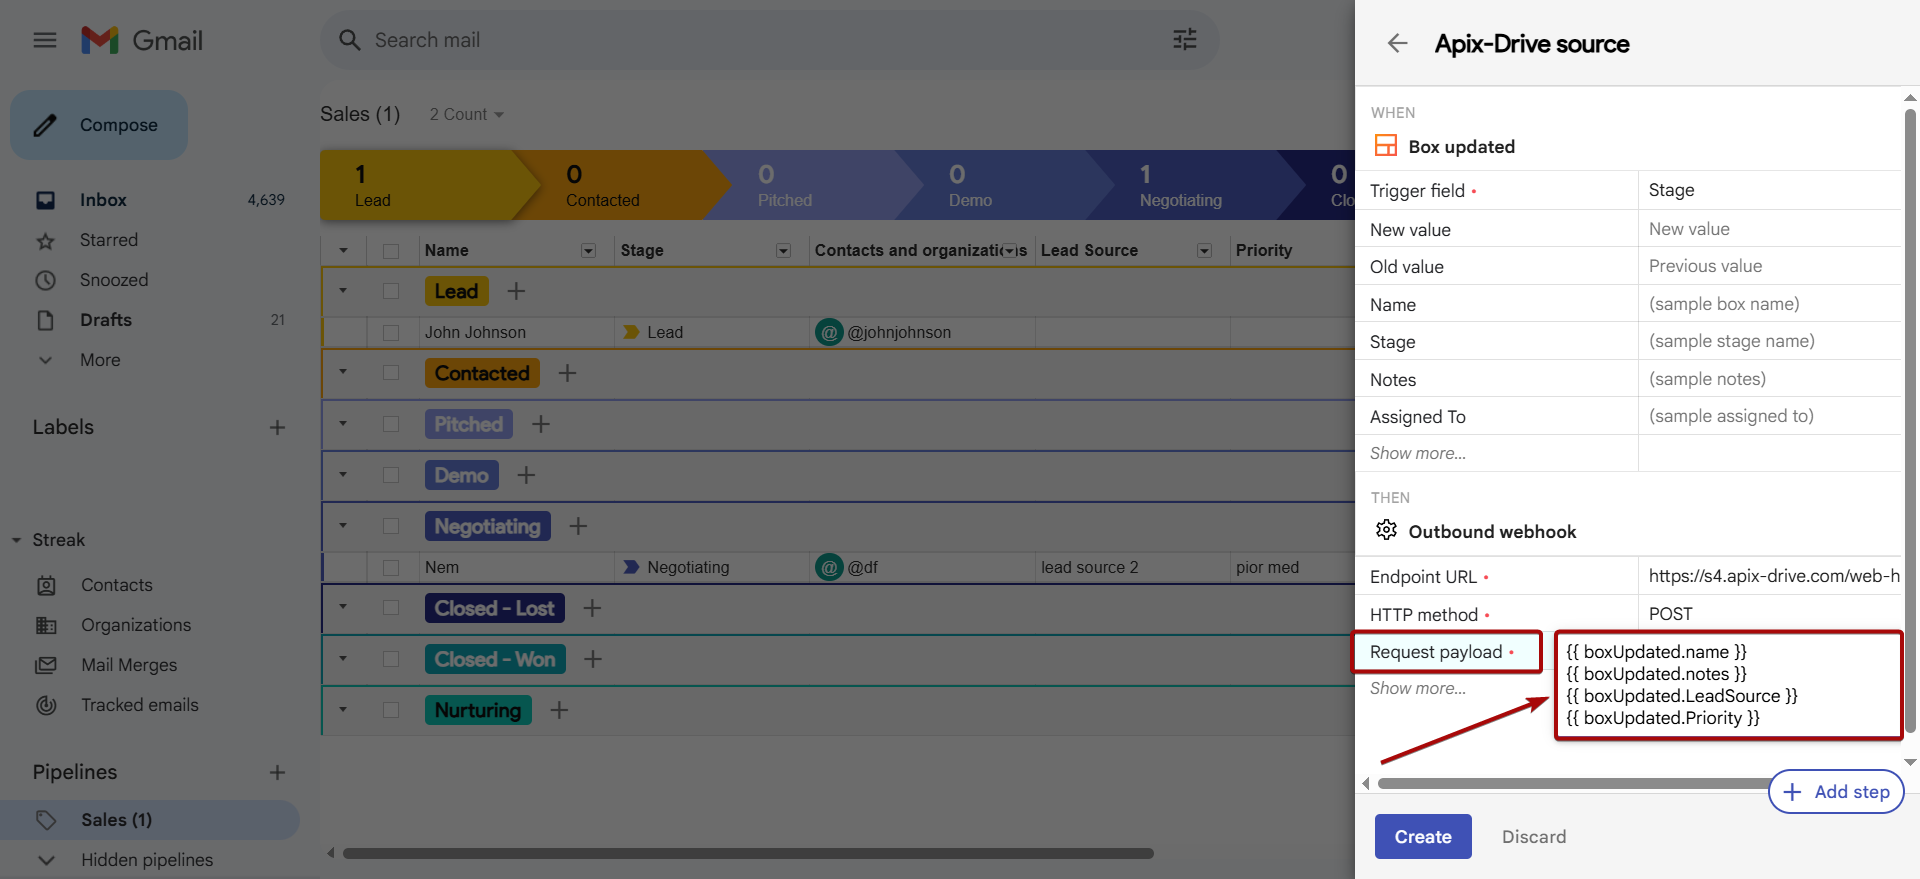Add a box to Closed - Won stage
The width and height of the screenshot is (1920, 879).
coord(593,659)
